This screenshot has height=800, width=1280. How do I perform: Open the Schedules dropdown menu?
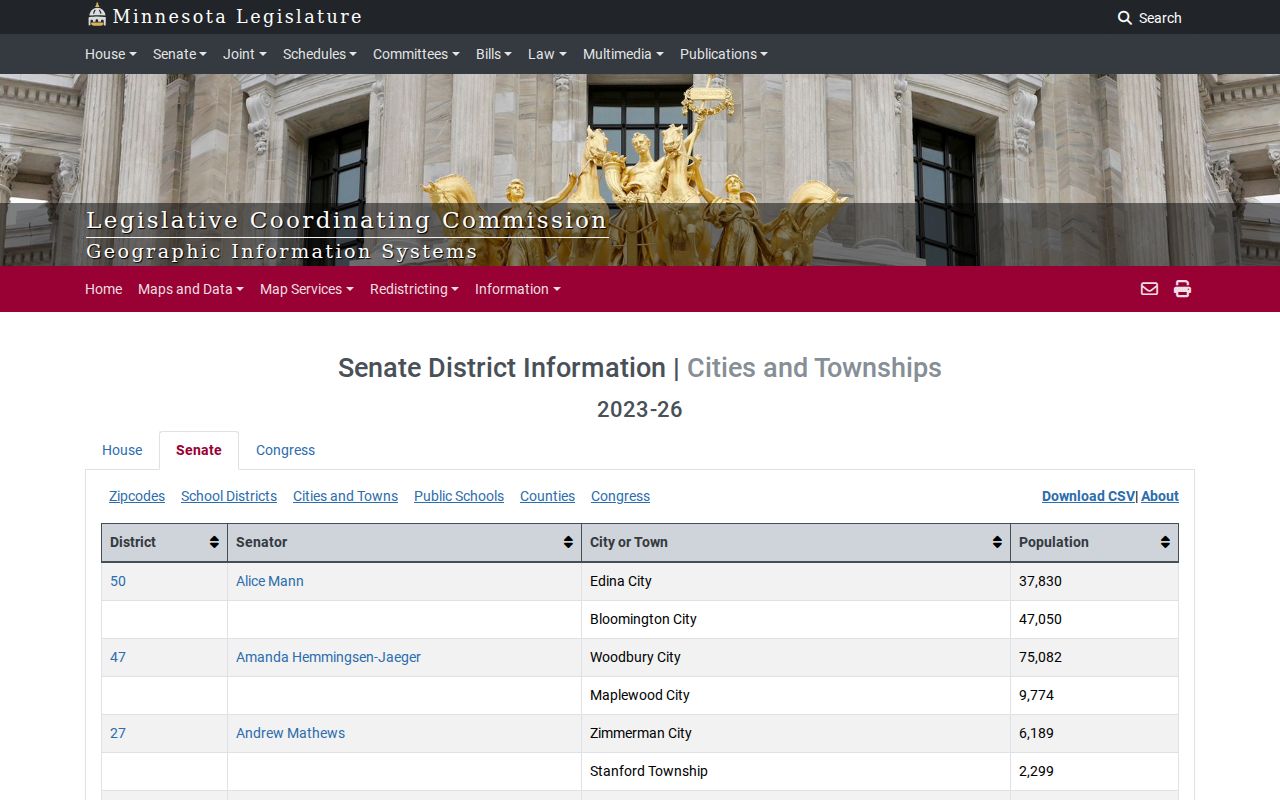pyautogui.click(x=320, y=54)
